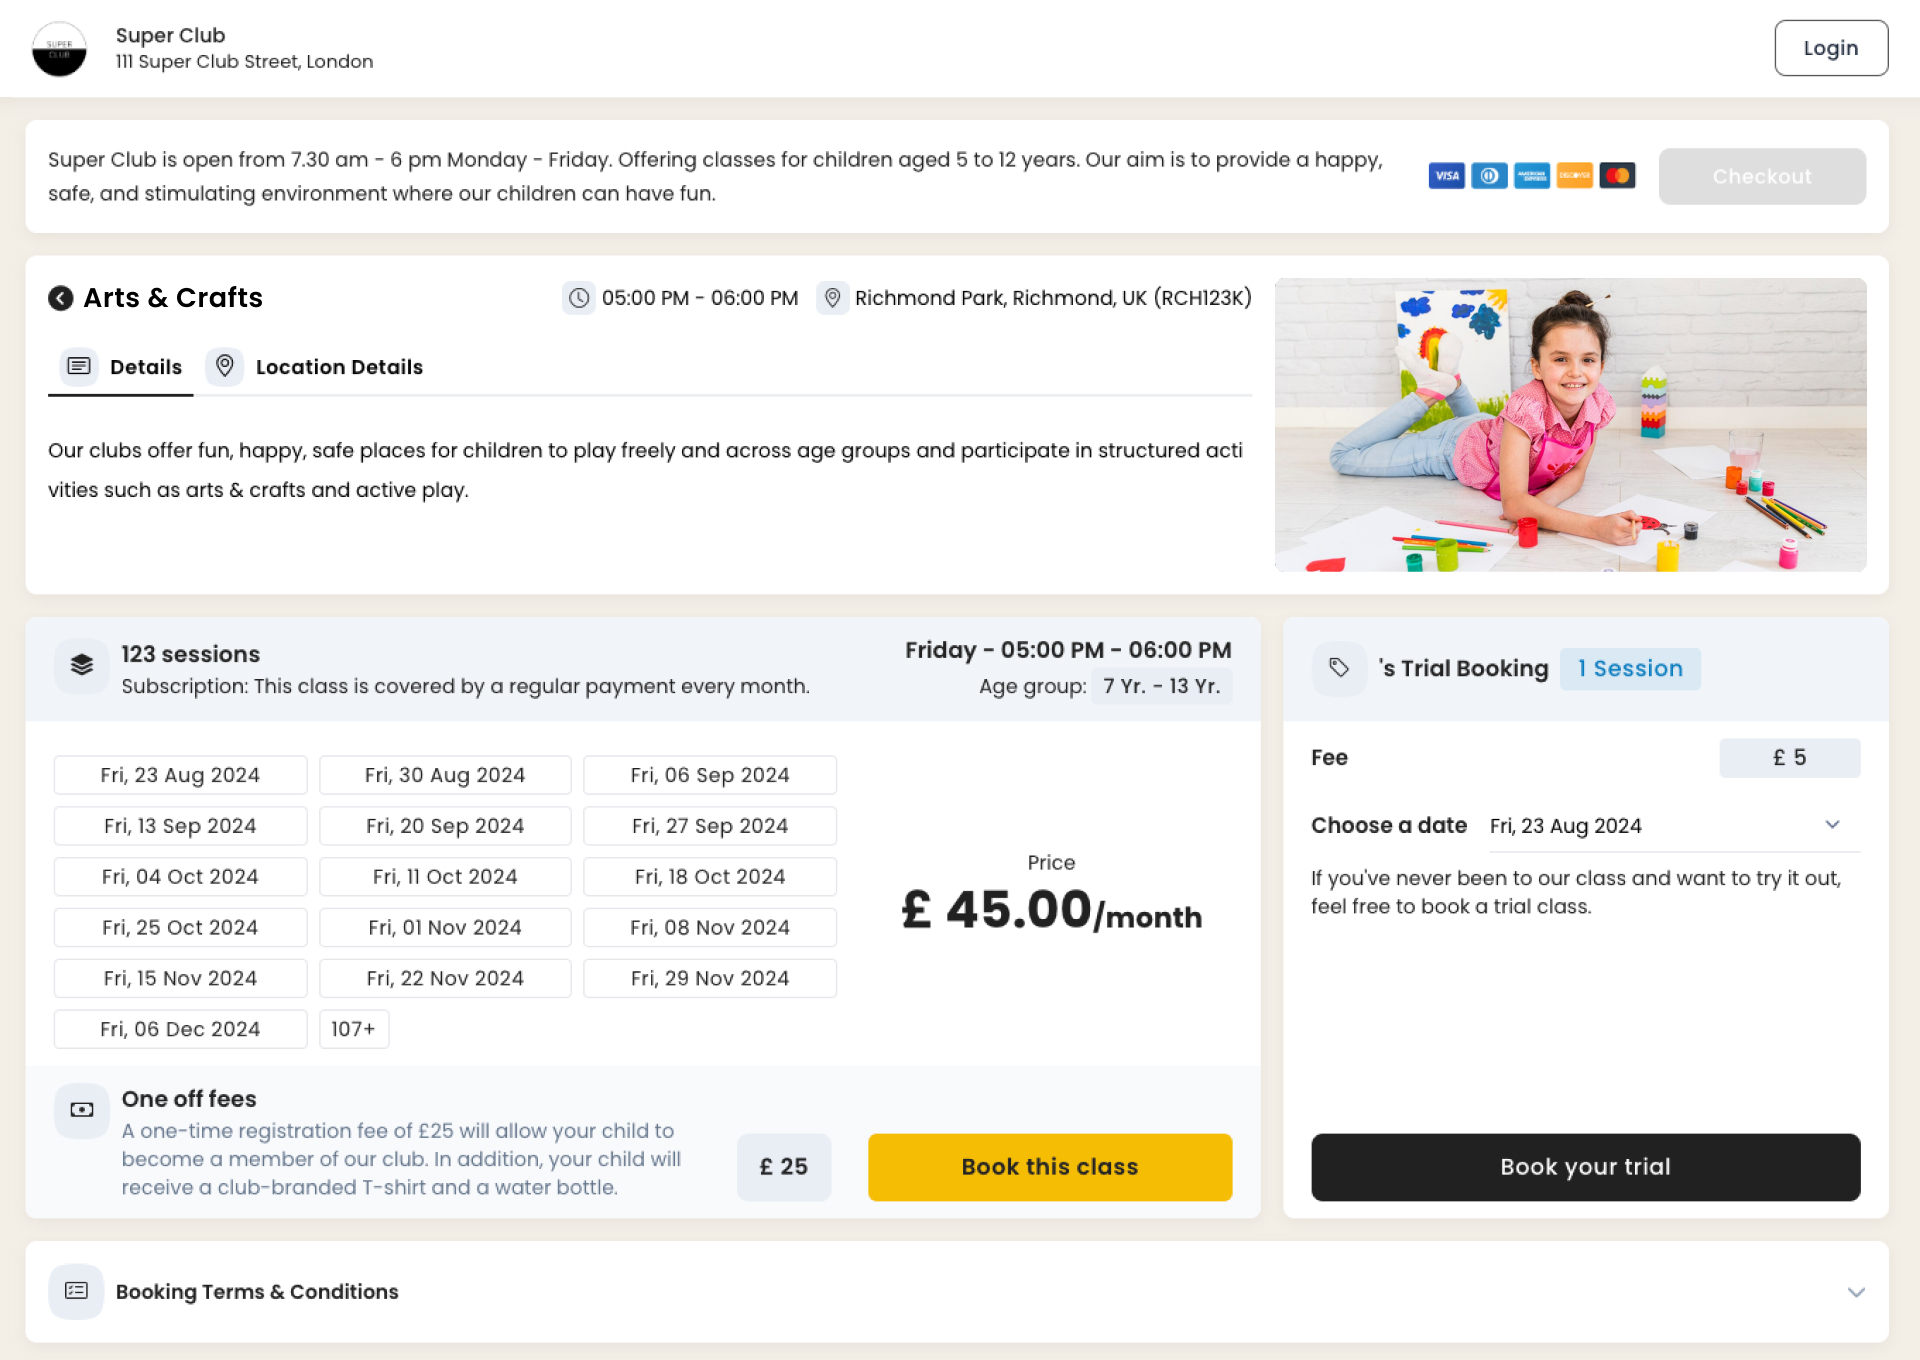Viewport: 1920px width, 1360px height.
Task: Expand Booking Terms & Conditions section
Action: (1856, 1292)
